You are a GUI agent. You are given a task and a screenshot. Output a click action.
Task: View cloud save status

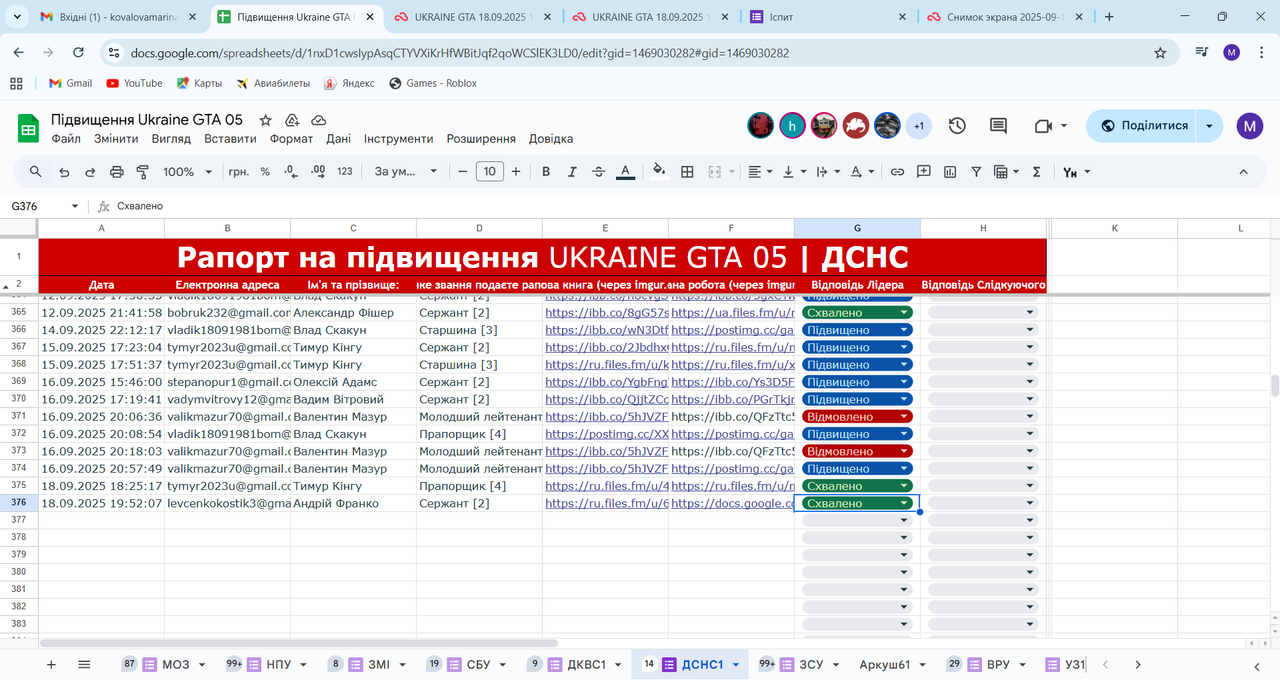tap(318, 119)
